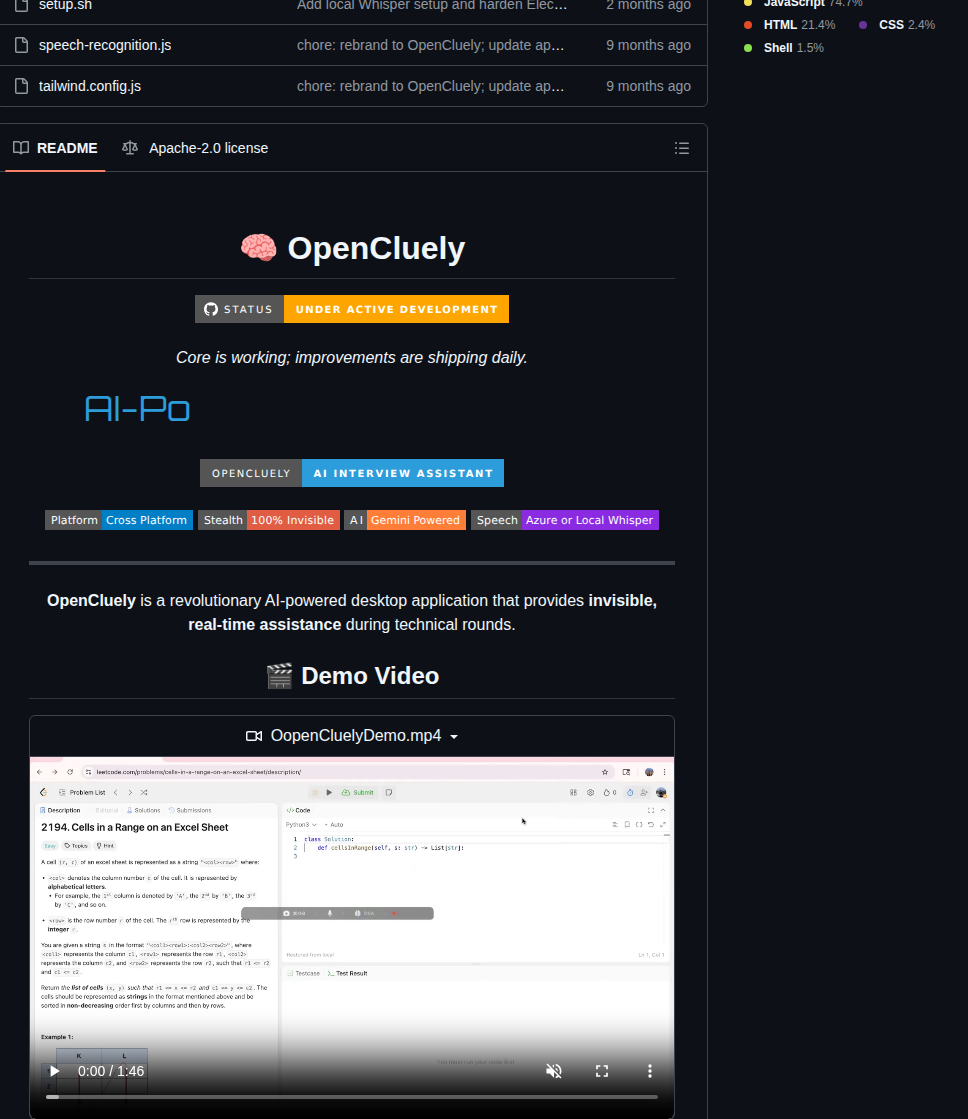Open the video more options menu
Image resolution: width=968 pixels, height=1119 pixels.
click(x=650, y=1071)
